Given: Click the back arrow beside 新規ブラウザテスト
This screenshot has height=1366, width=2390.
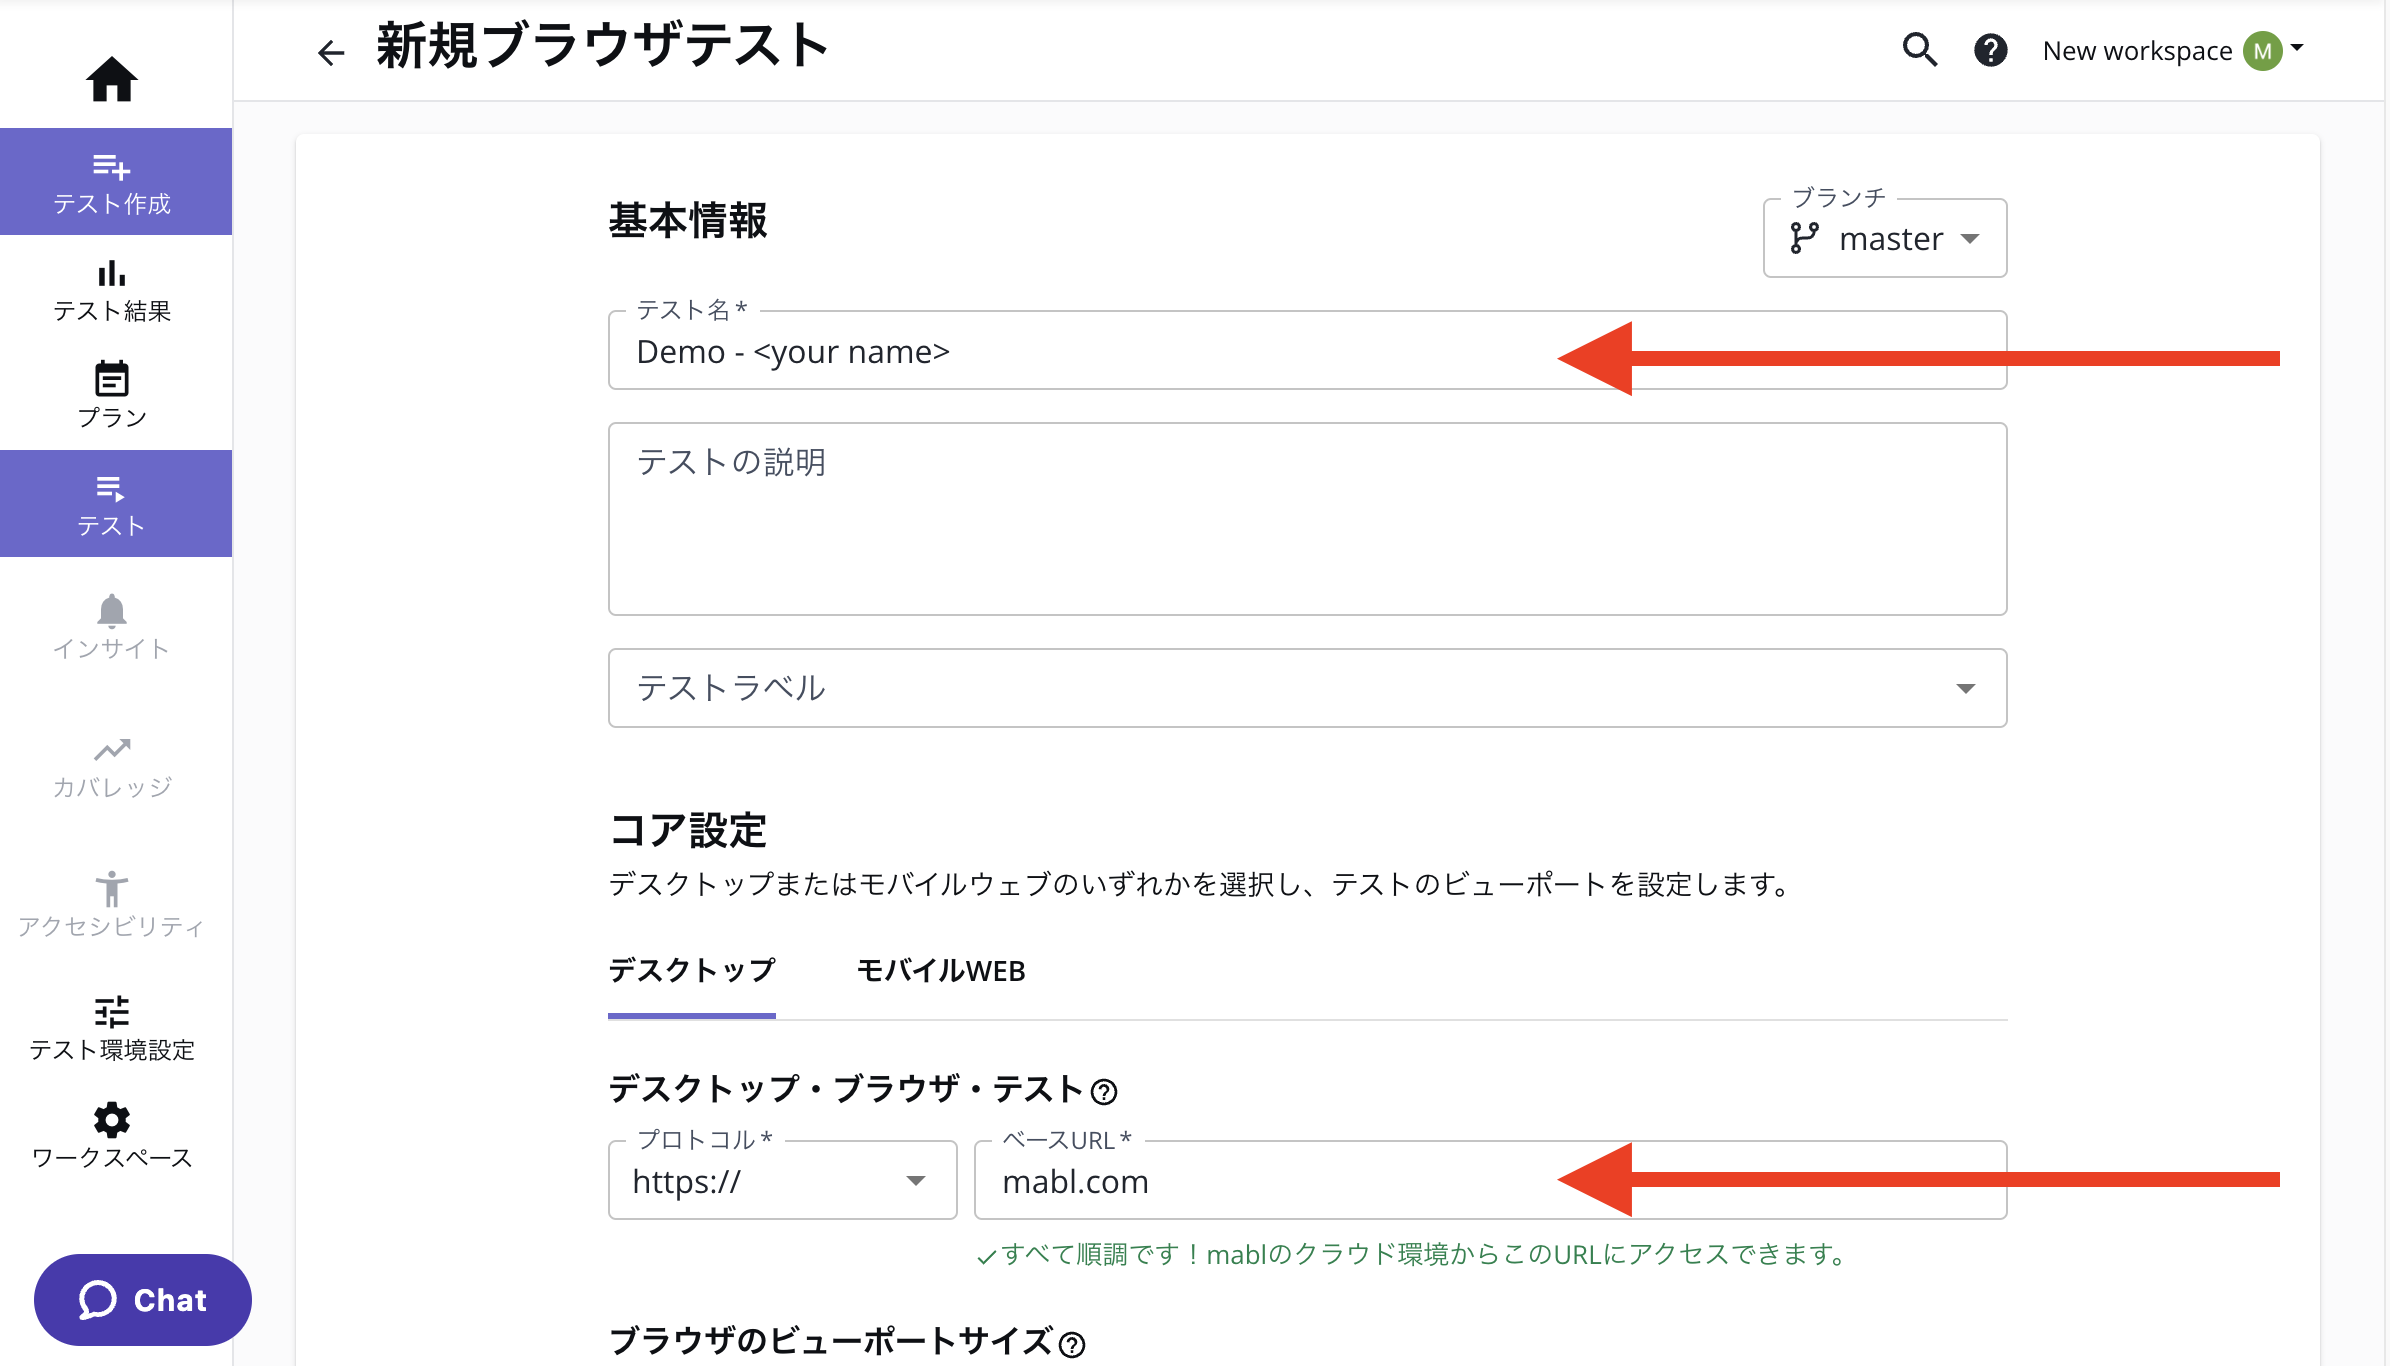Looking at the screenshot, I should [330, 52].
